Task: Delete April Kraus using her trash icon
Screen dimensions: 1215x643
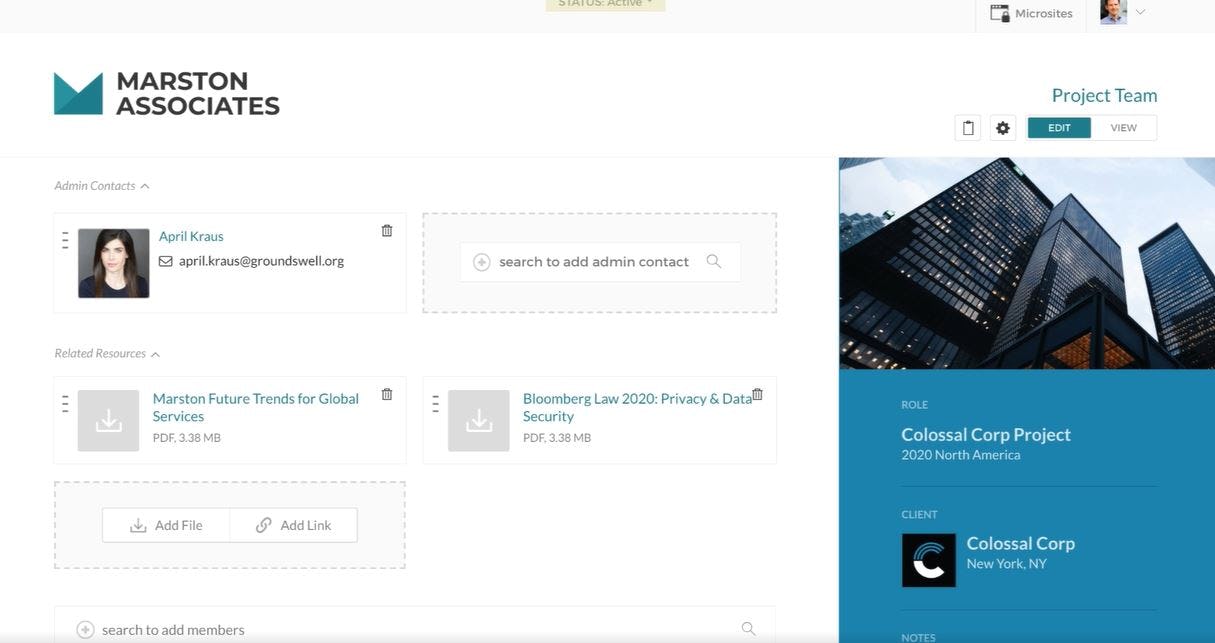Action: click(x=386, y=229)
